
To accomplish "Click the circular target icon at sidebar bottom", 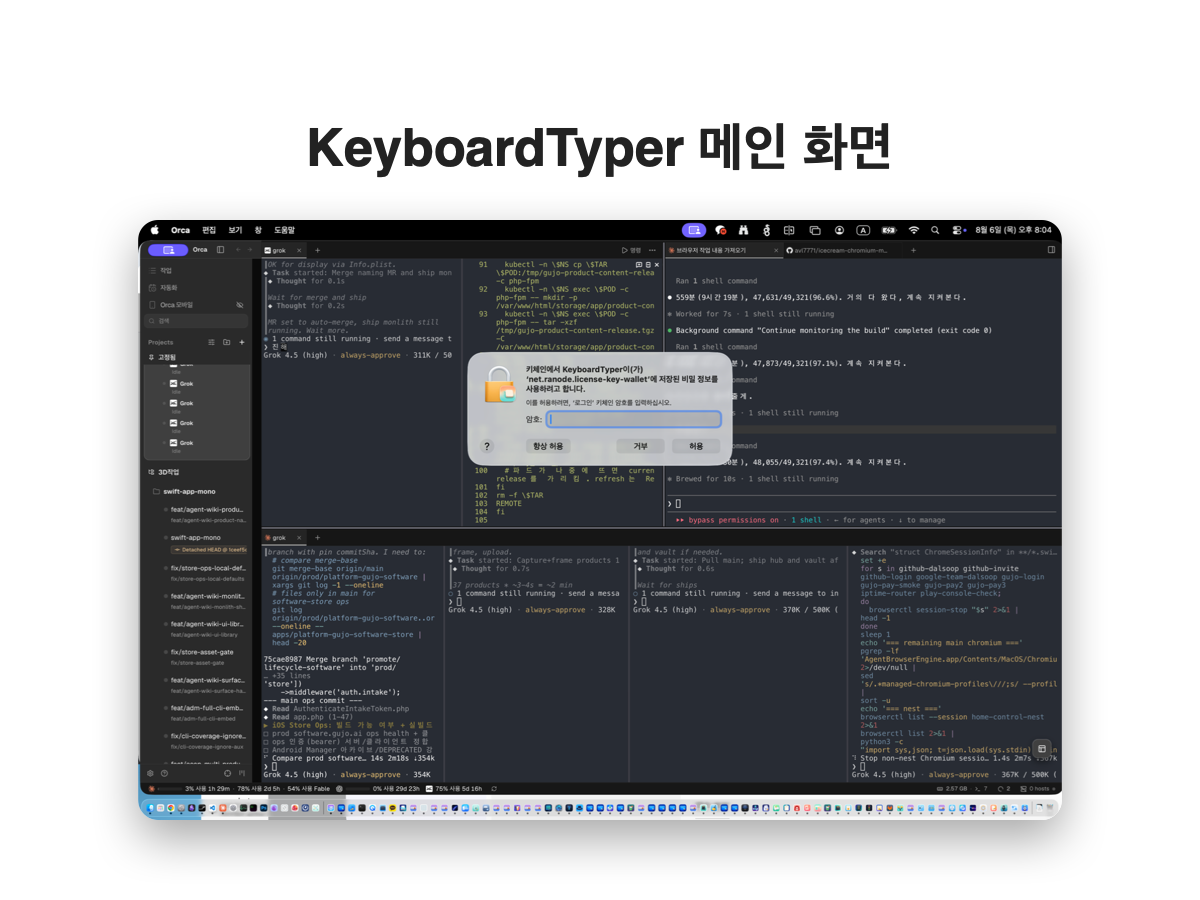I will (x=227, y=773).
